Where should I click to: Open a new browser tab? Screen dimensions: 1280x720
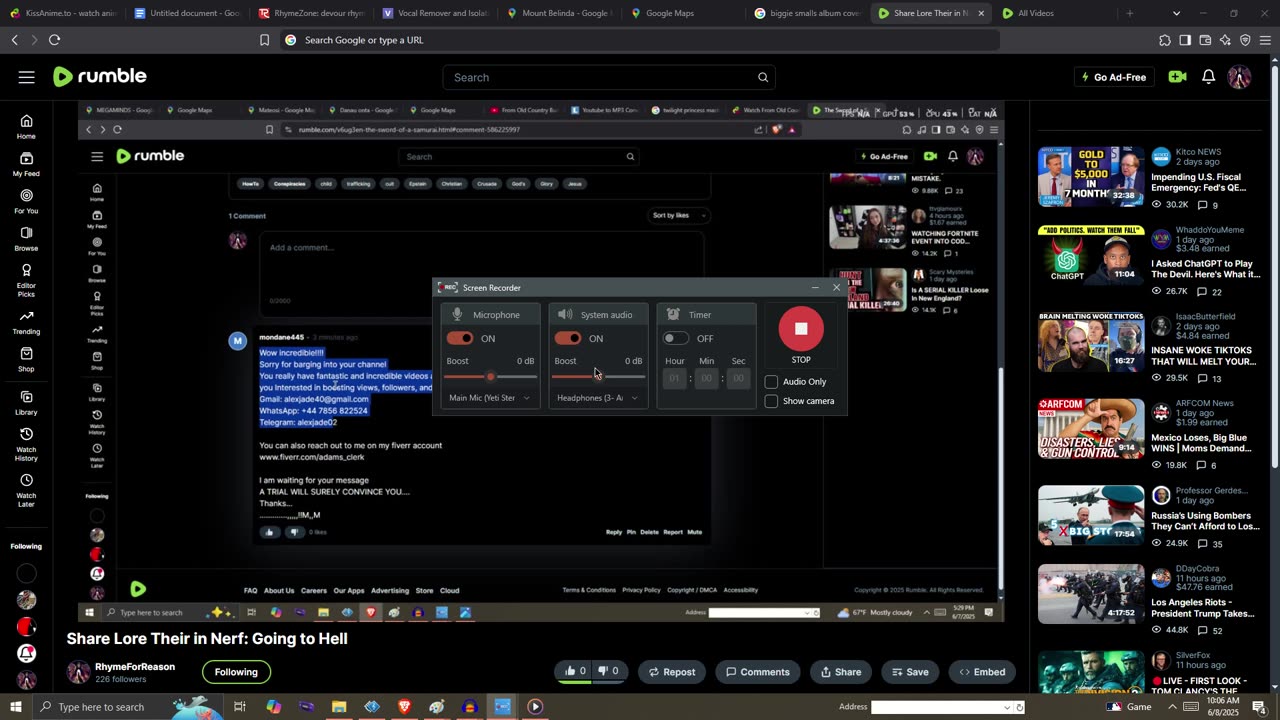click(1130, 13)
